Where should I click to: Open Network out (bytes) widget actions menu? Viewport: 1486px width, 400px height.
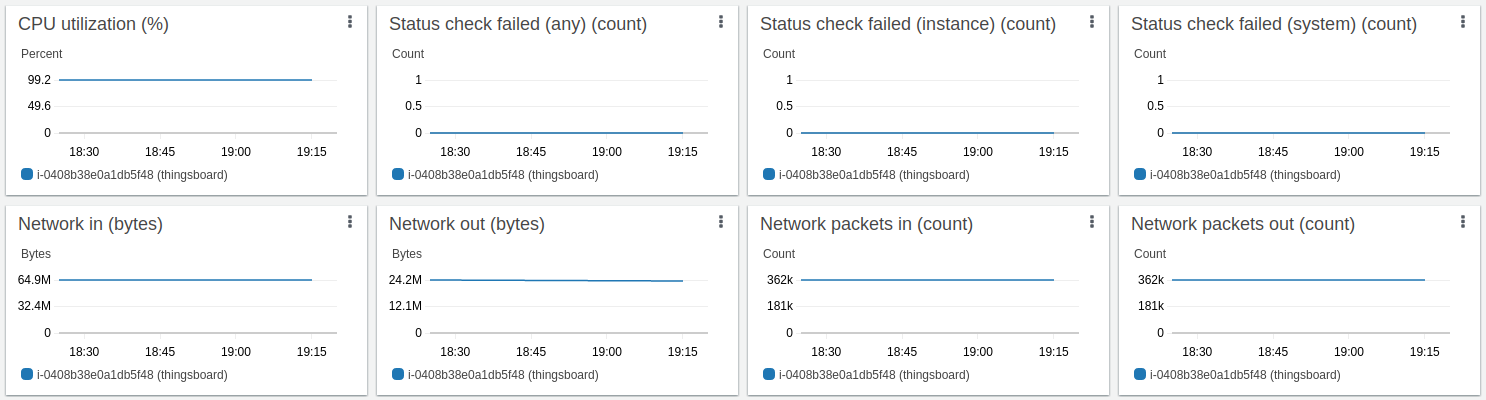tap(721, 222)
